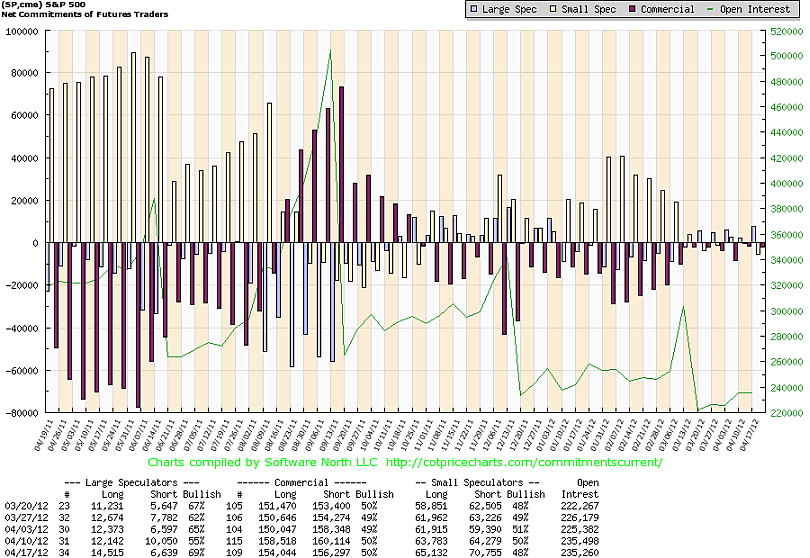Click open interest value 225,382
Image resolution: width=810 pixels, height=558 pixels.
[x=580, y=530]
